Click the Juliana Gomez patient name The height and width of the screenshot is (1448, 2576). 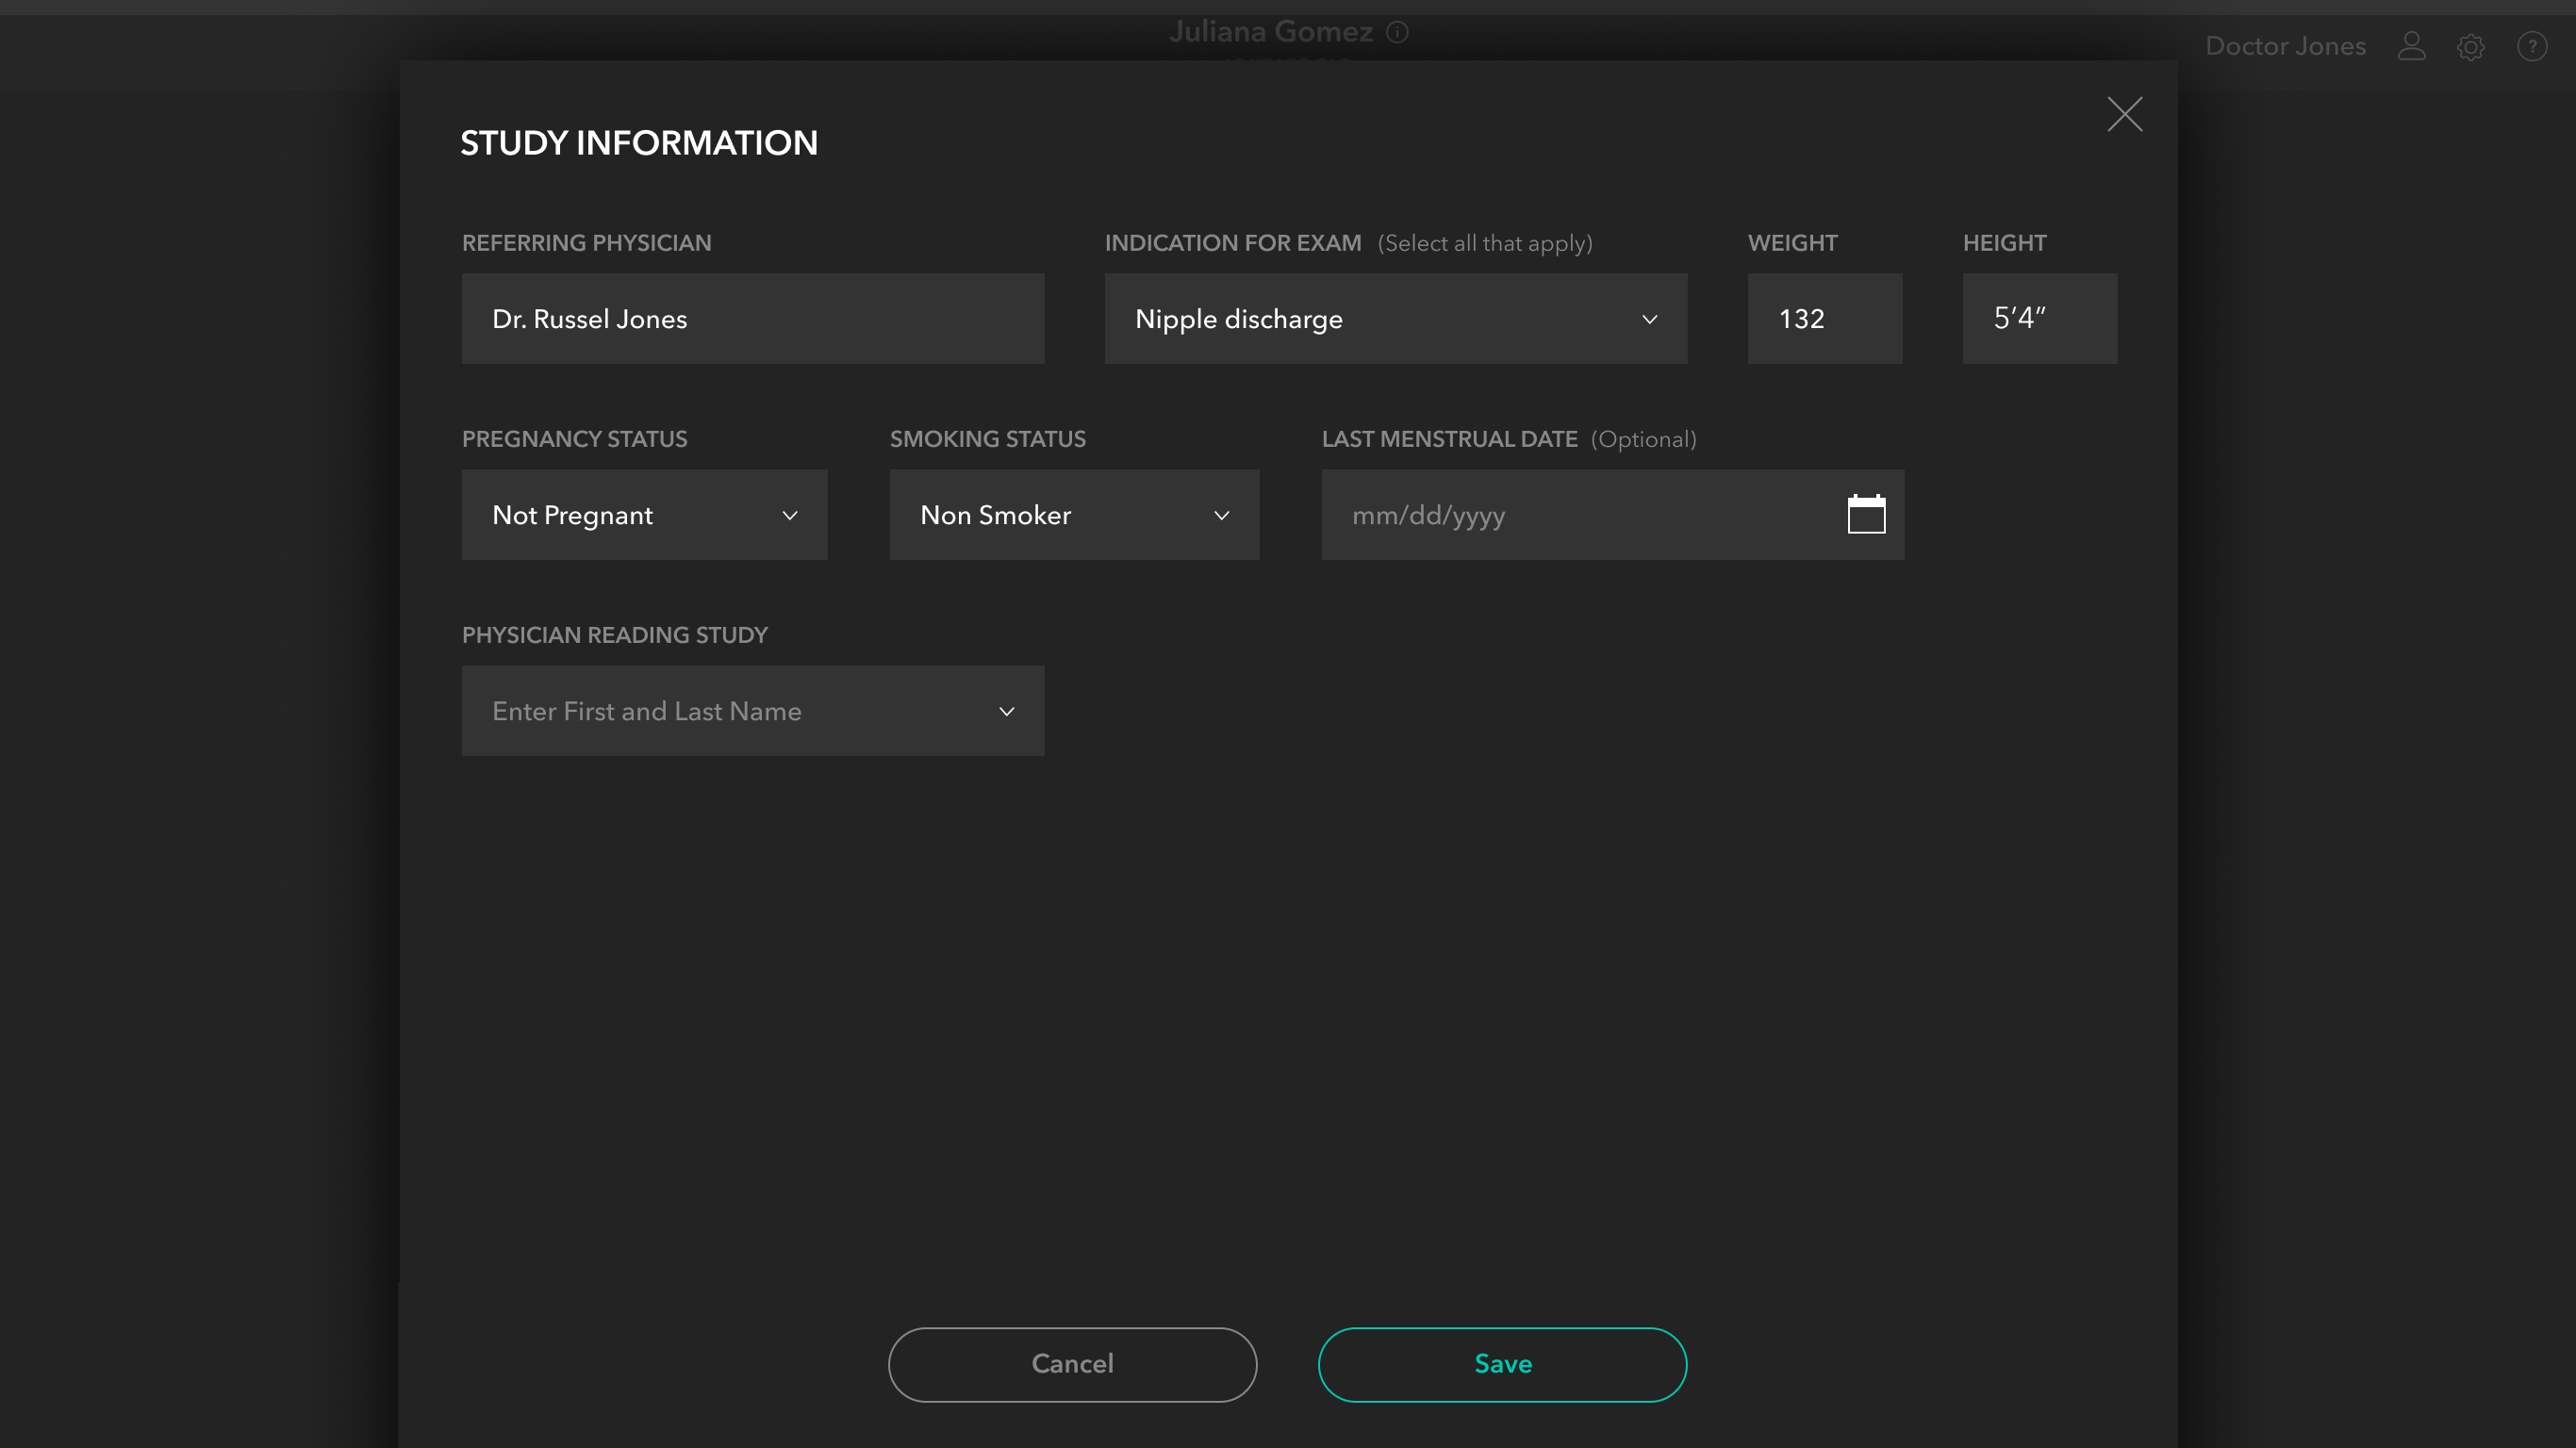[x=1270, y=32]
